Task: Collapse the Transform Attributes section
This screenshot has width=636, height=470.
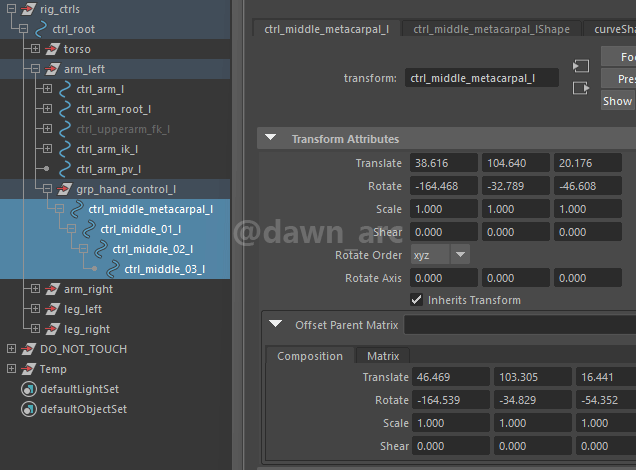Action: (x=271, y=137)
